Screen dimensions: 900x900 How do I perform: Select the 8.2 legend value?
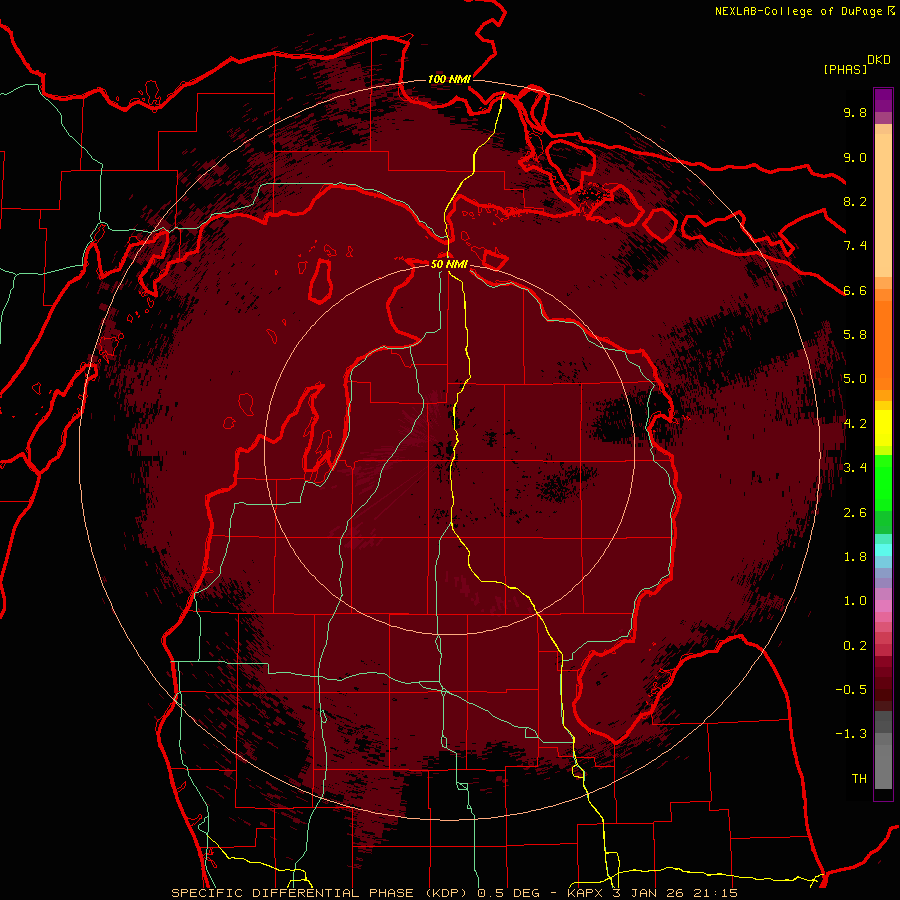(855, 201)
